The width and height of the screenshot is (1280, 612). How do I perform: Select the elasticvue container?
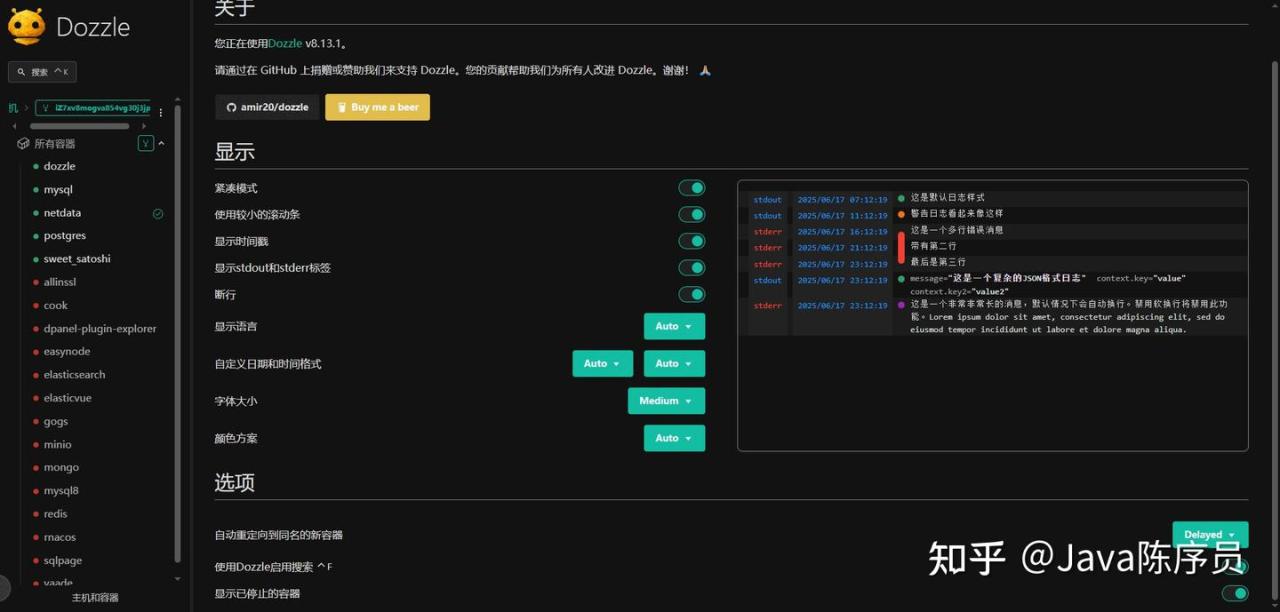coord(67,398)
